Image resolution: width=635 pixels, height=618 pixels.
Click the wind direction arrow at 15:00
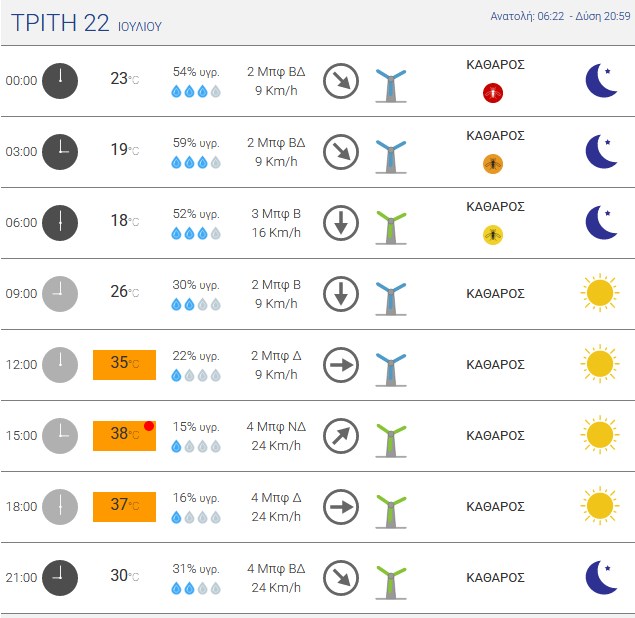[x=341, y=436]
